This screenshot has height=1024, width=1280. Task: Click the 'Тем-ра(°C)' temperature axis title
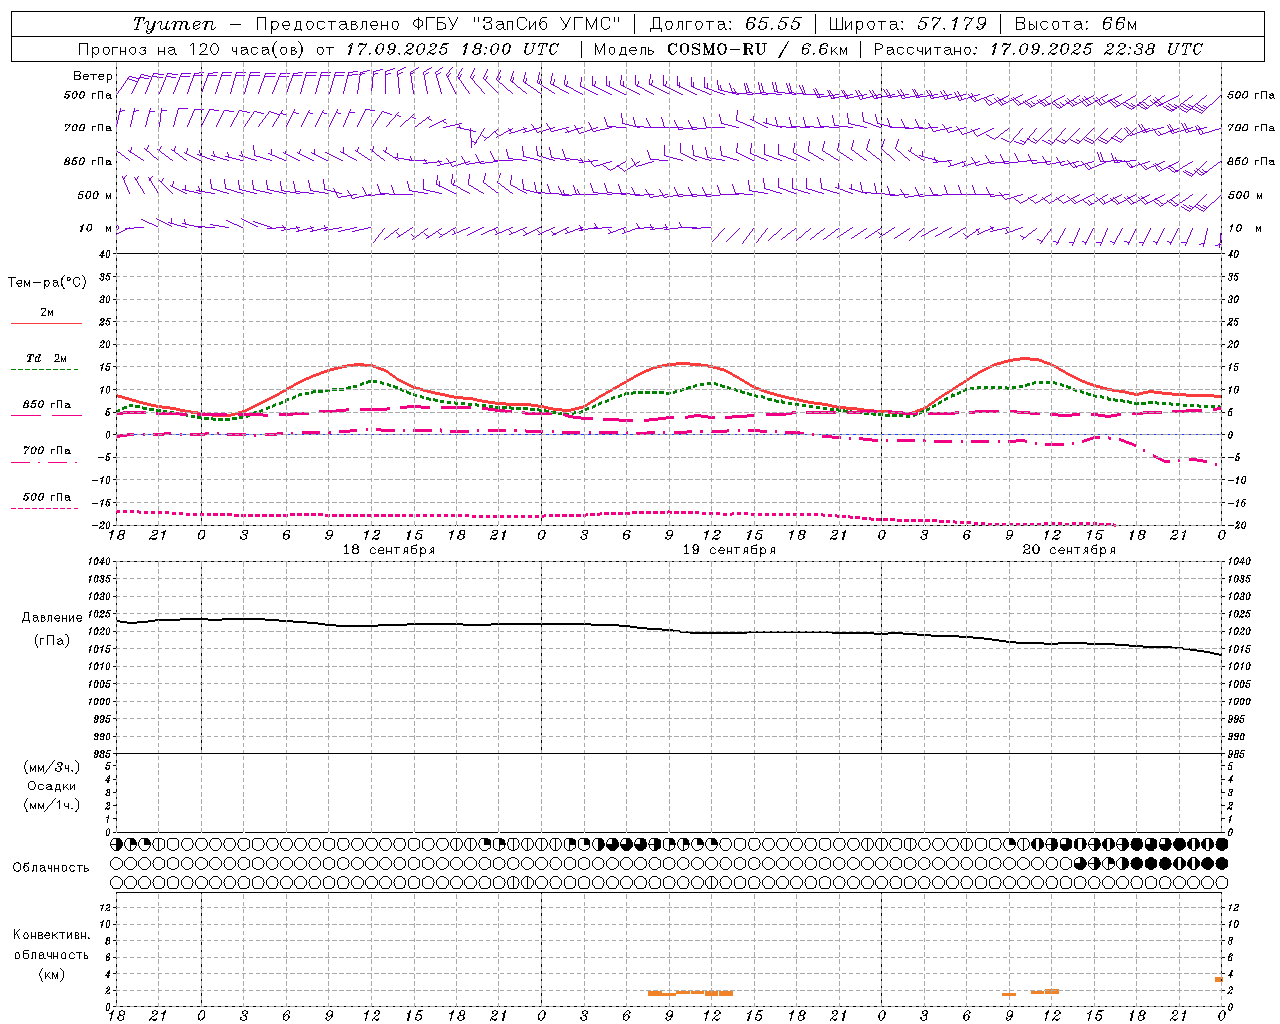[x=47, y=283]
